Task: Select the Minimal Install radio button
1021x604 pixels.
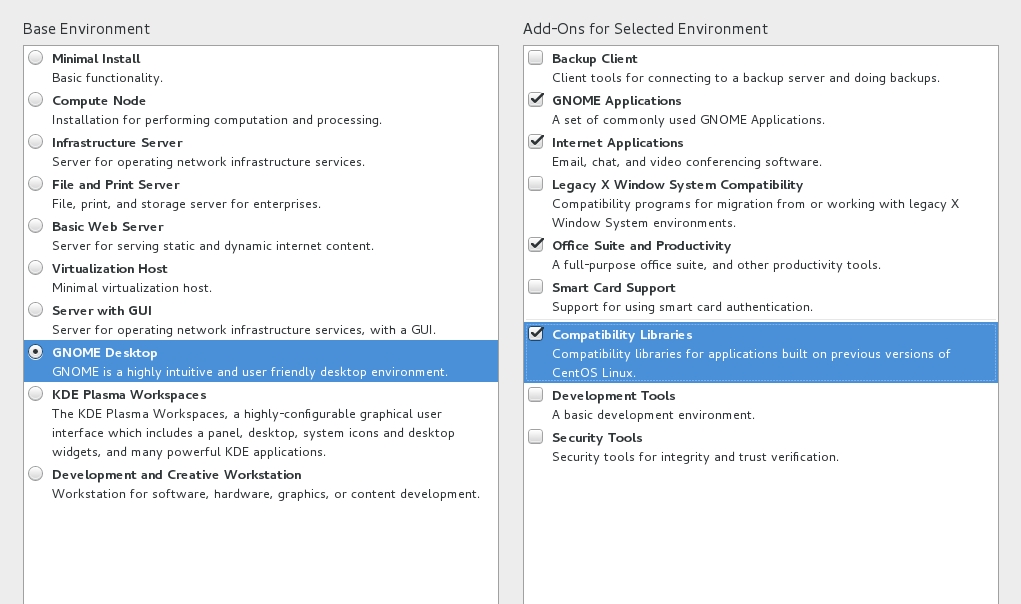Action: click(x=36, y=58)
